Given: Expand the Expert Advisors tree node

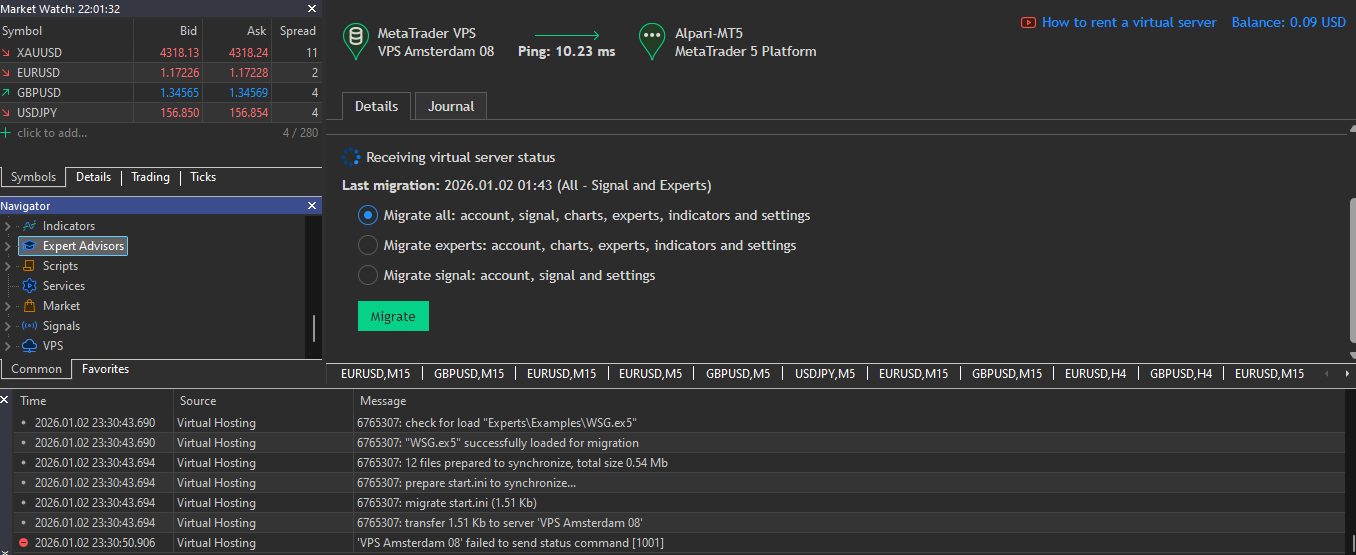Looking at the screenshot, I should (x=8, y=246).
